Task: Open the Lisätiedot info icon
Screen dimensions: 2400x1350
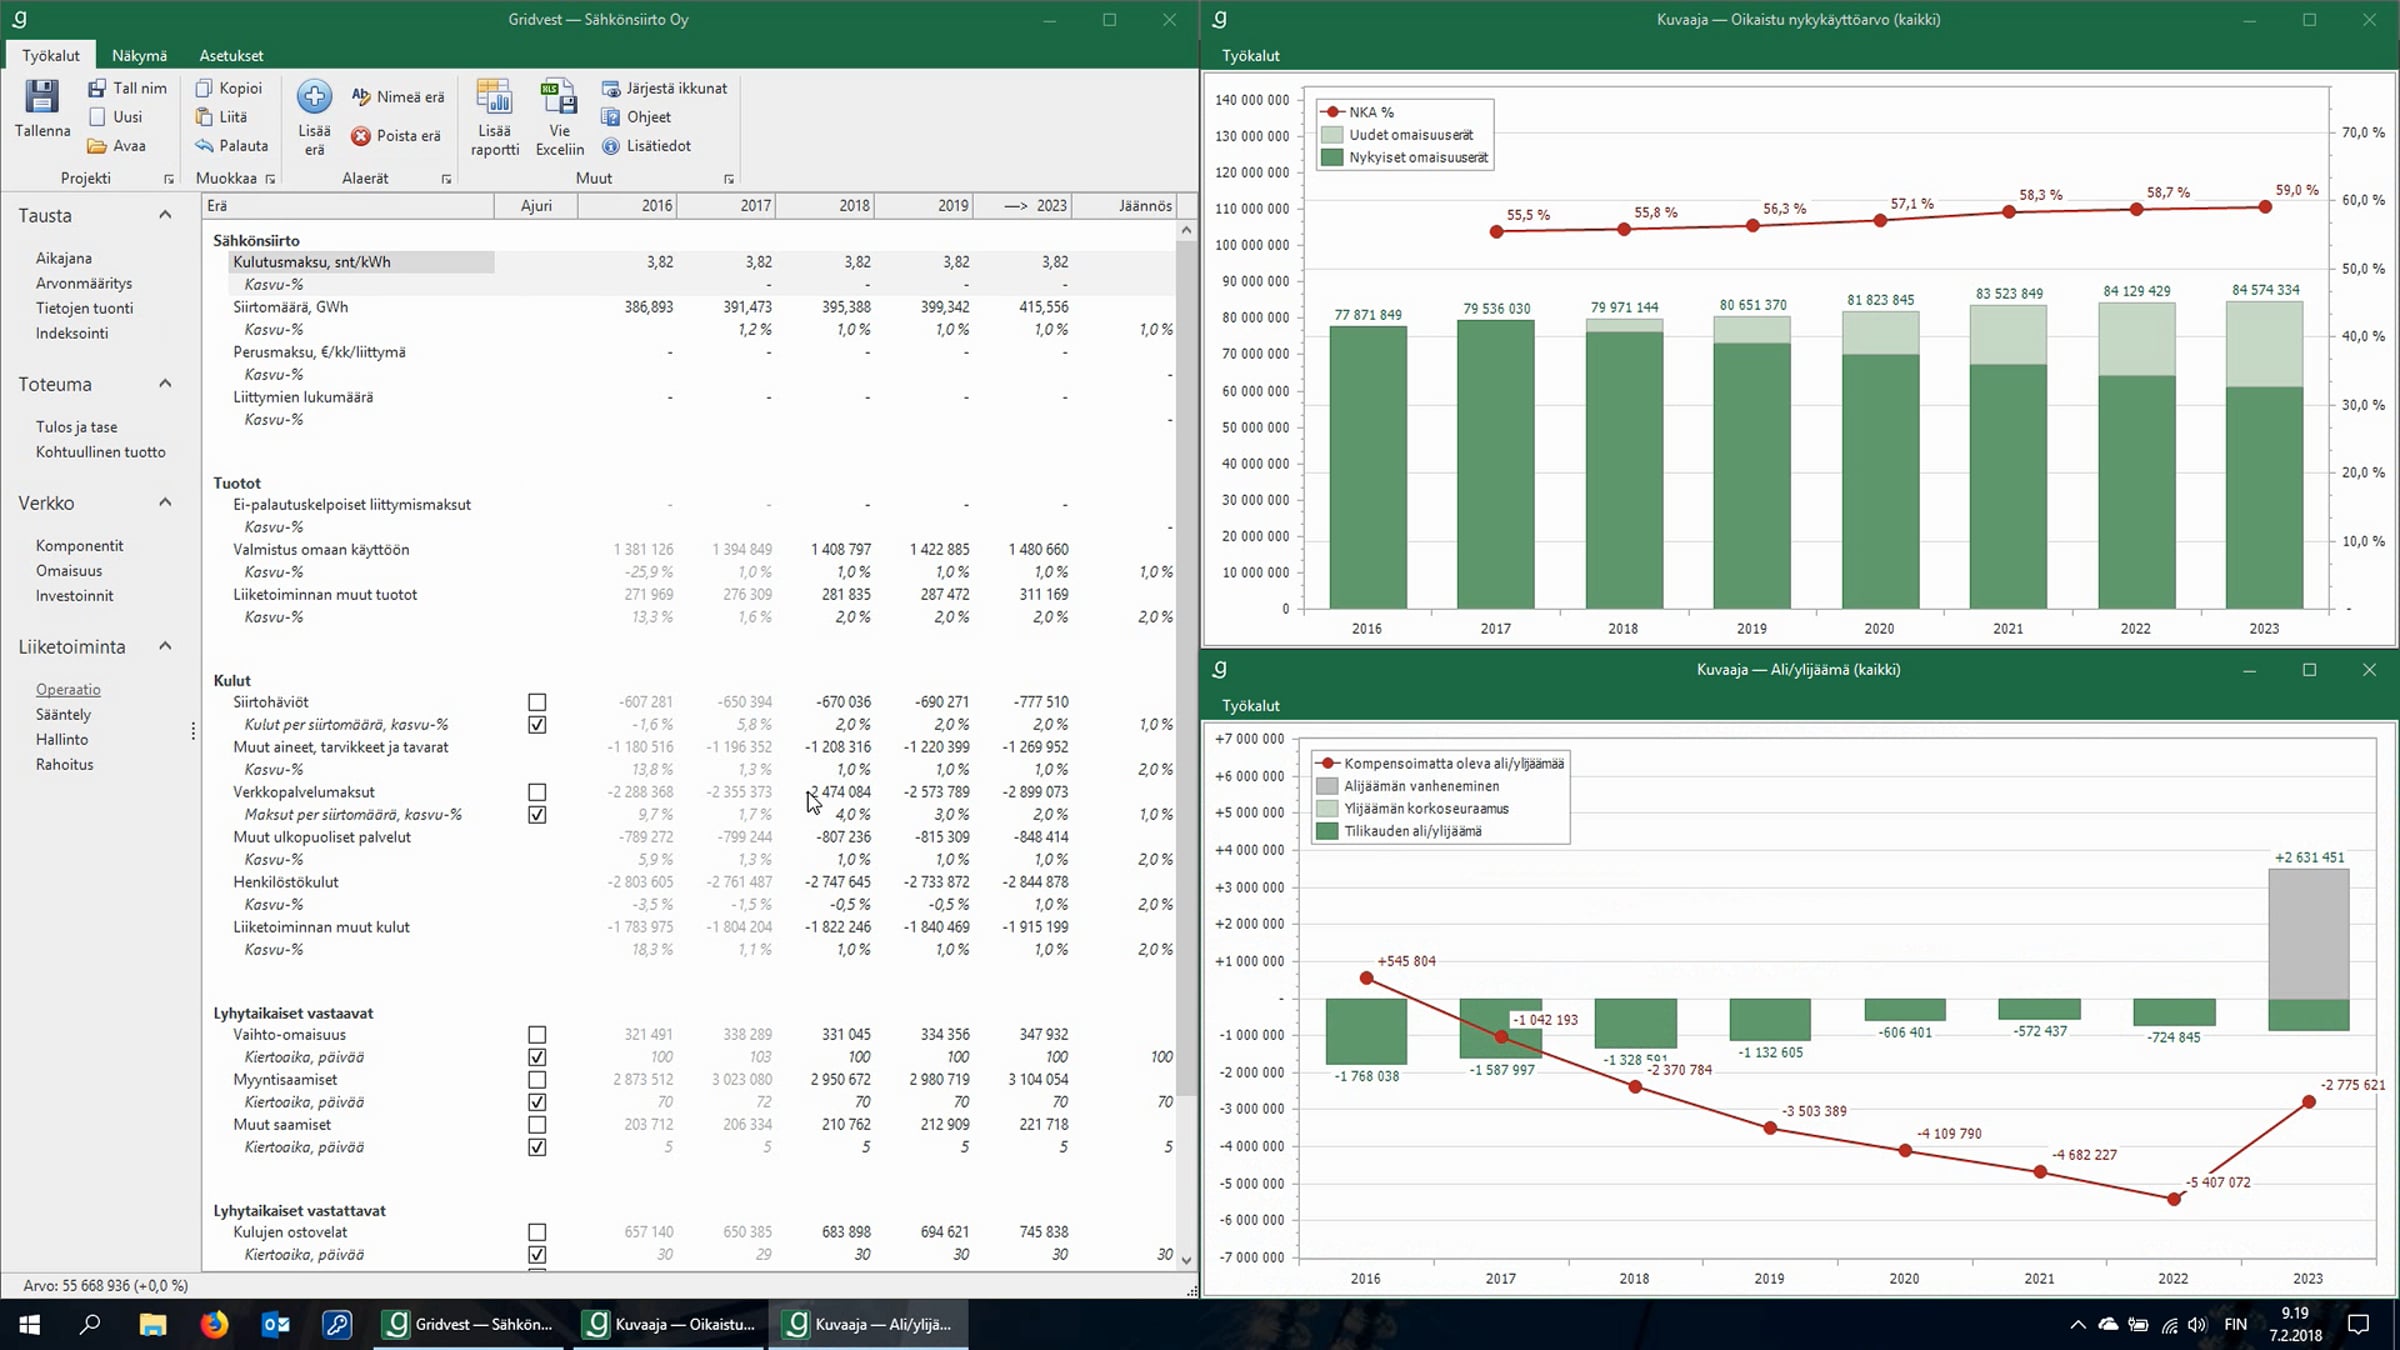Action: (611, 146)
